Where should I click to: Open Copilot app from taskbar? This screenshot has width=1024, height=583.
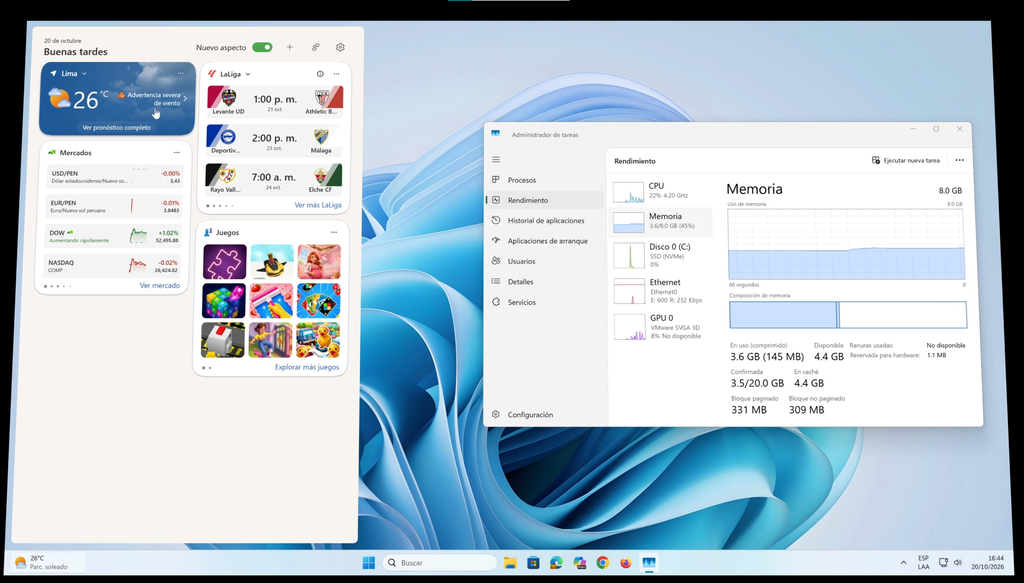pyautogui.click(x=579, y=562)
